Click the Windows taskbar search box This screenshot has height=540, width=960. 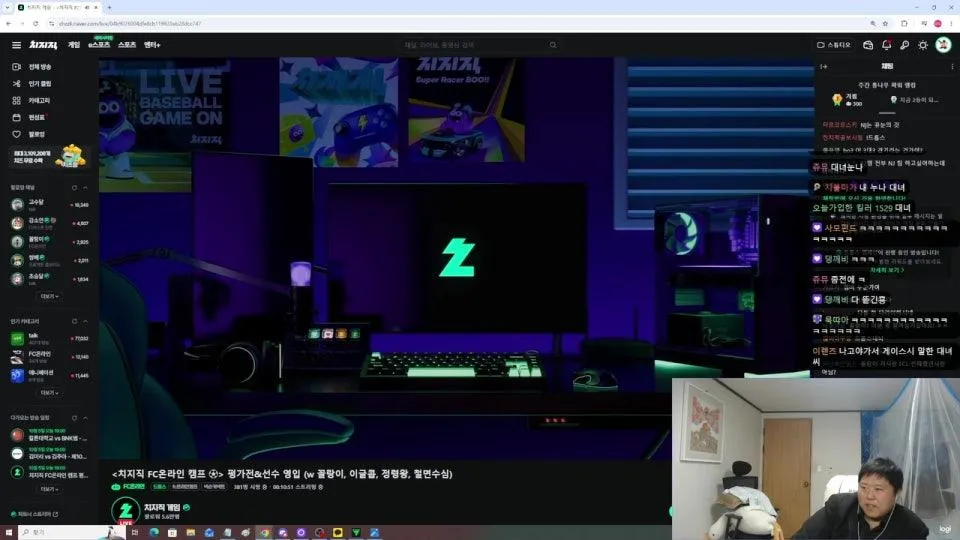pyautogui.click(x=70, y=533)
